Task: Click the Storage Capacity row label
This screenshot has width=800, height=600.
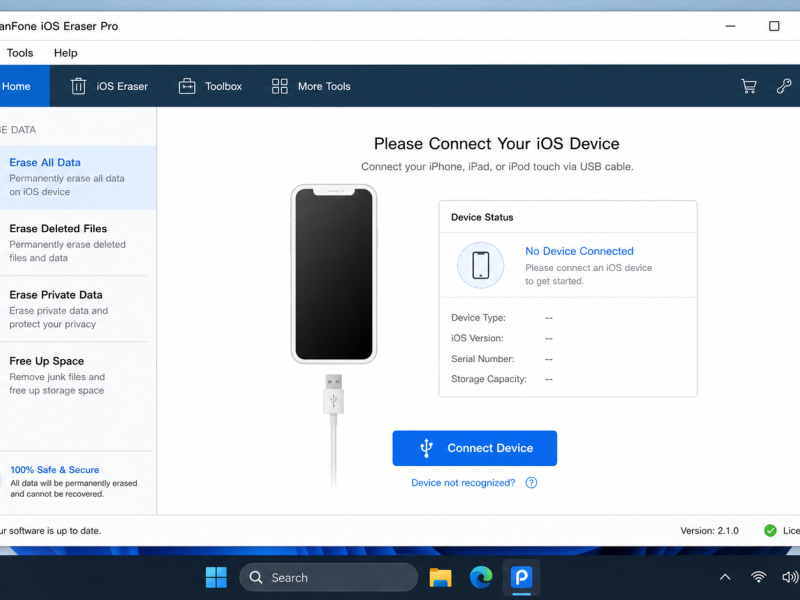Action: pyautogui.click(x=489, y=379)
